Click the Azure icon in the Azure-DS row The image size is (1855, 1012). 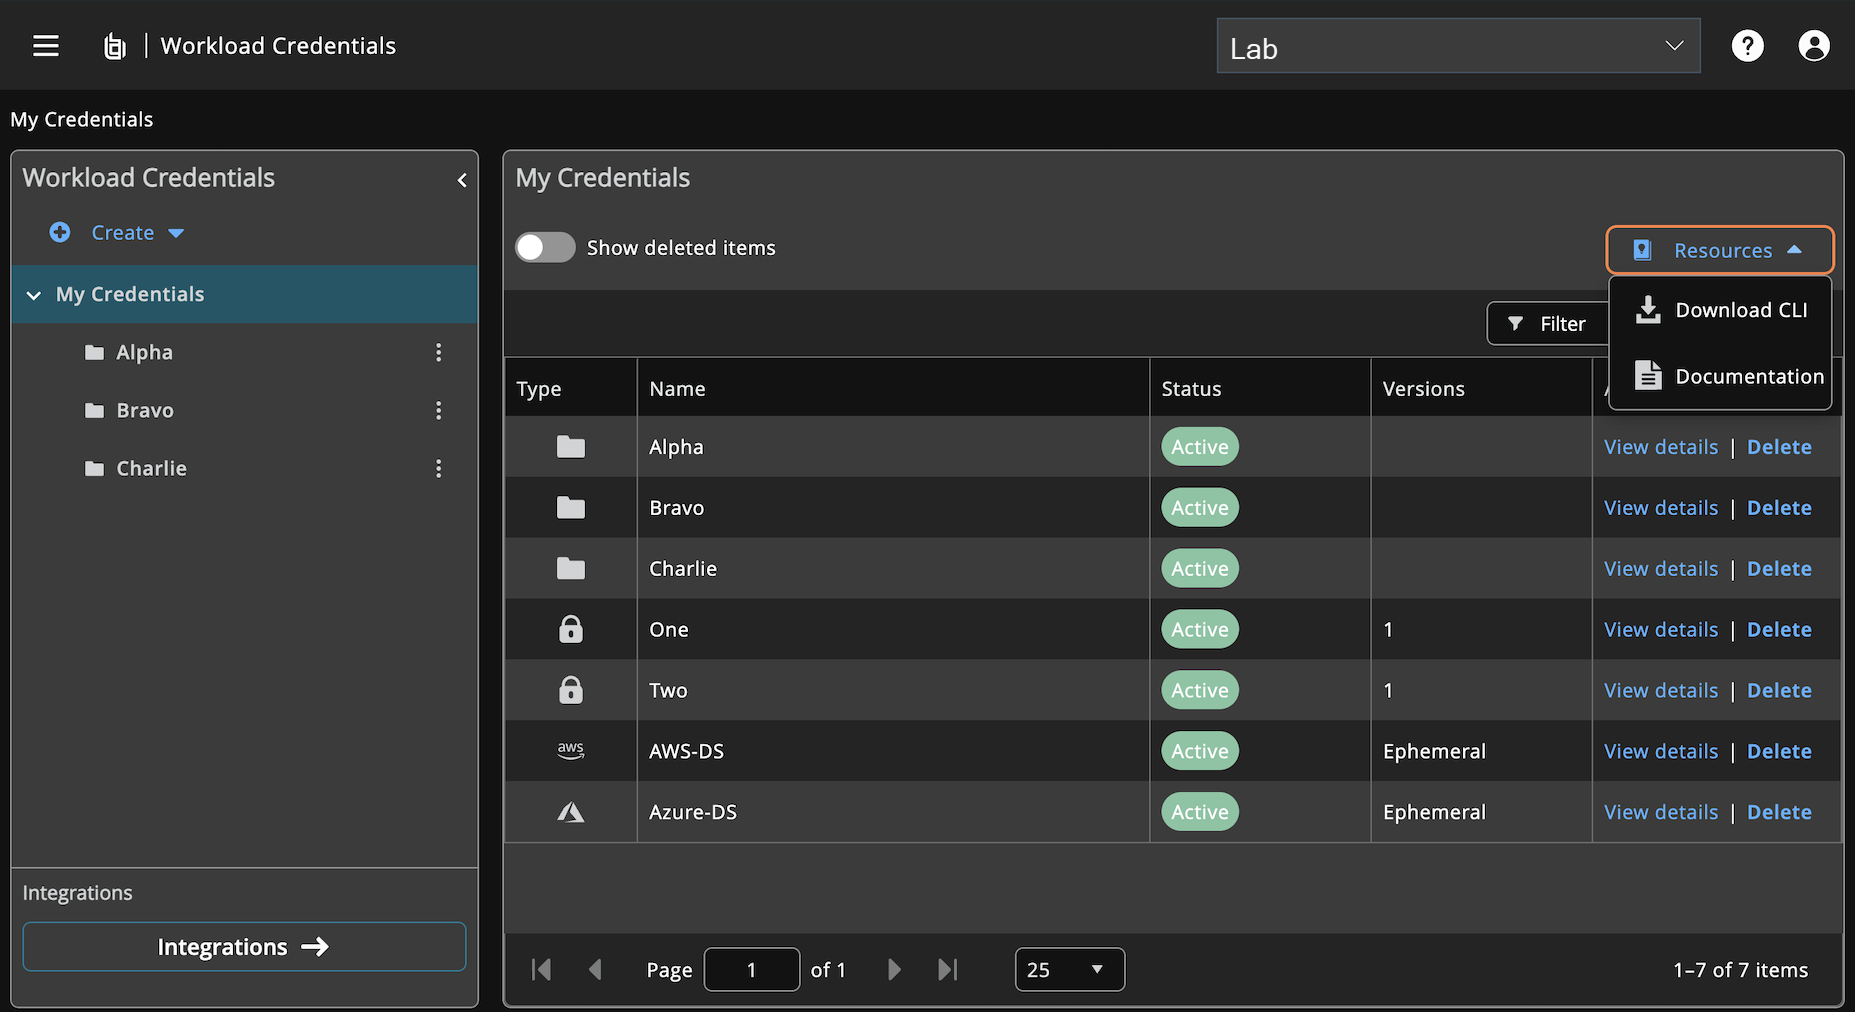(x=571, y=812)
